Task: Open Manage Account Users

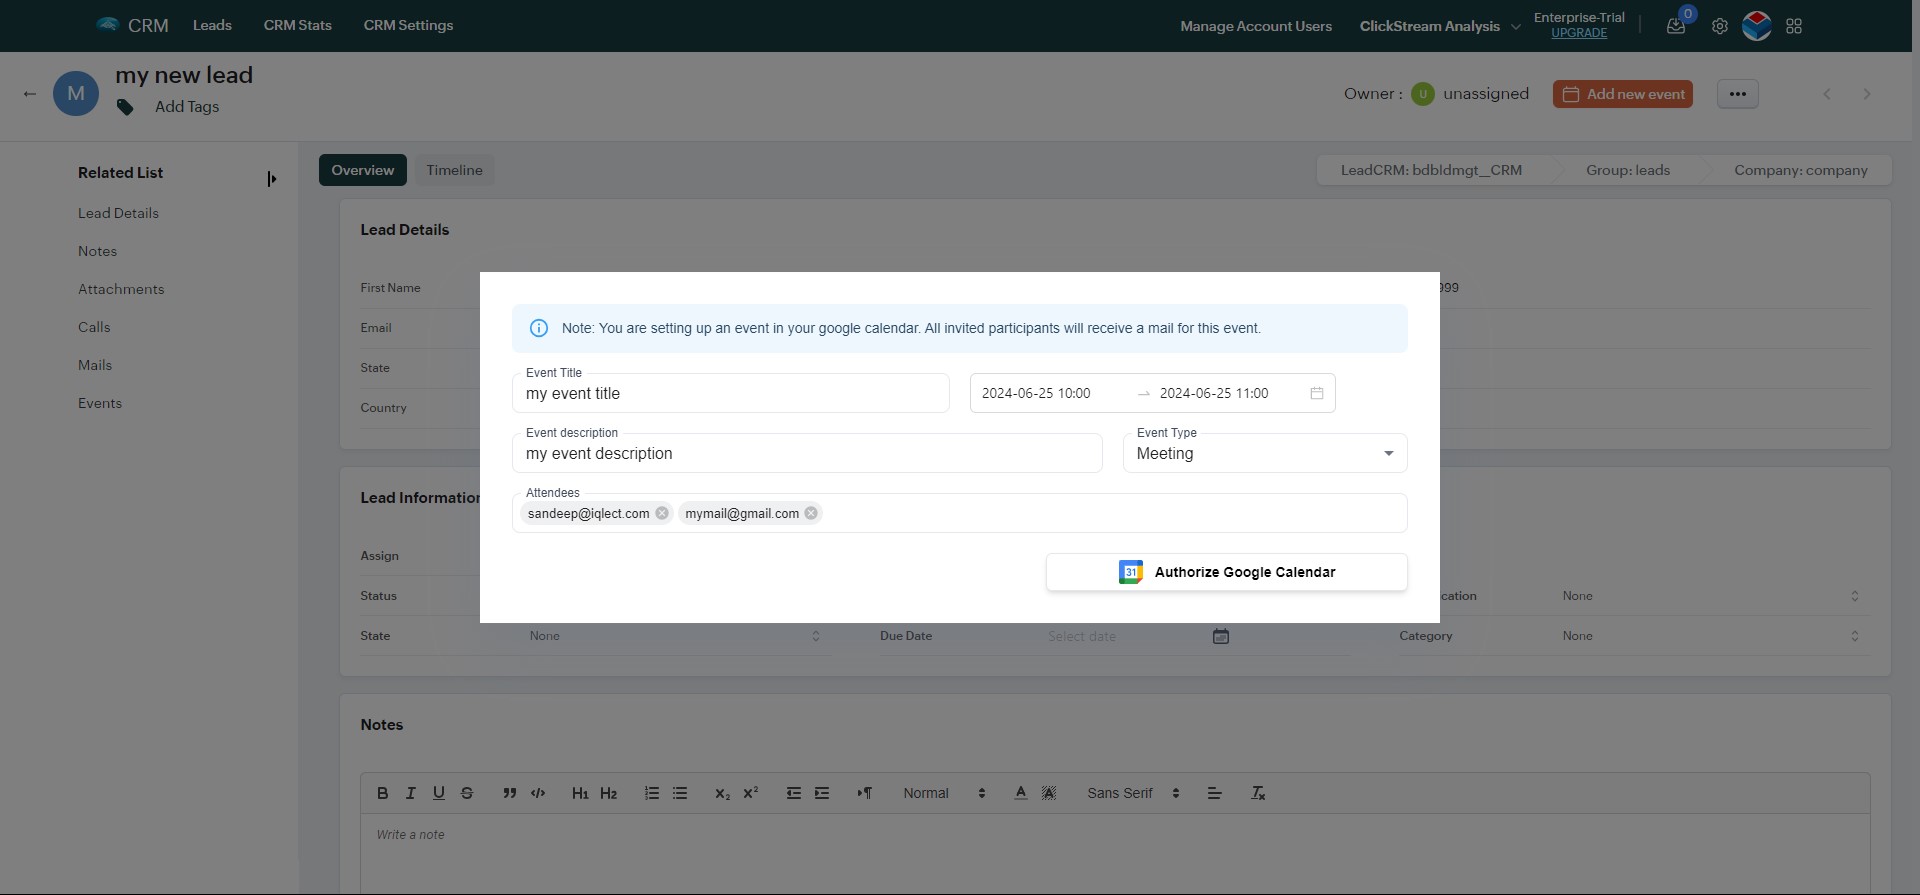Action: 1256,26
